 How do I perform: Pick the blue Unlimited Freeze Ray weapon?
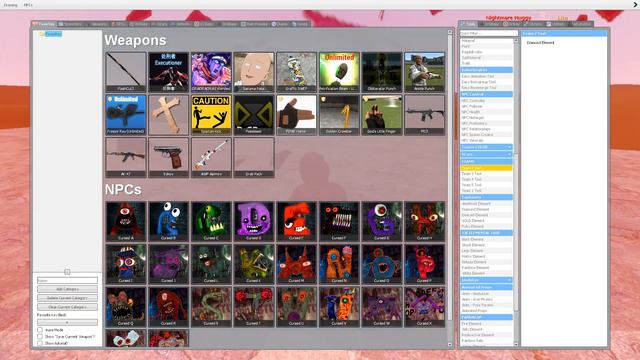click(126, 115)
